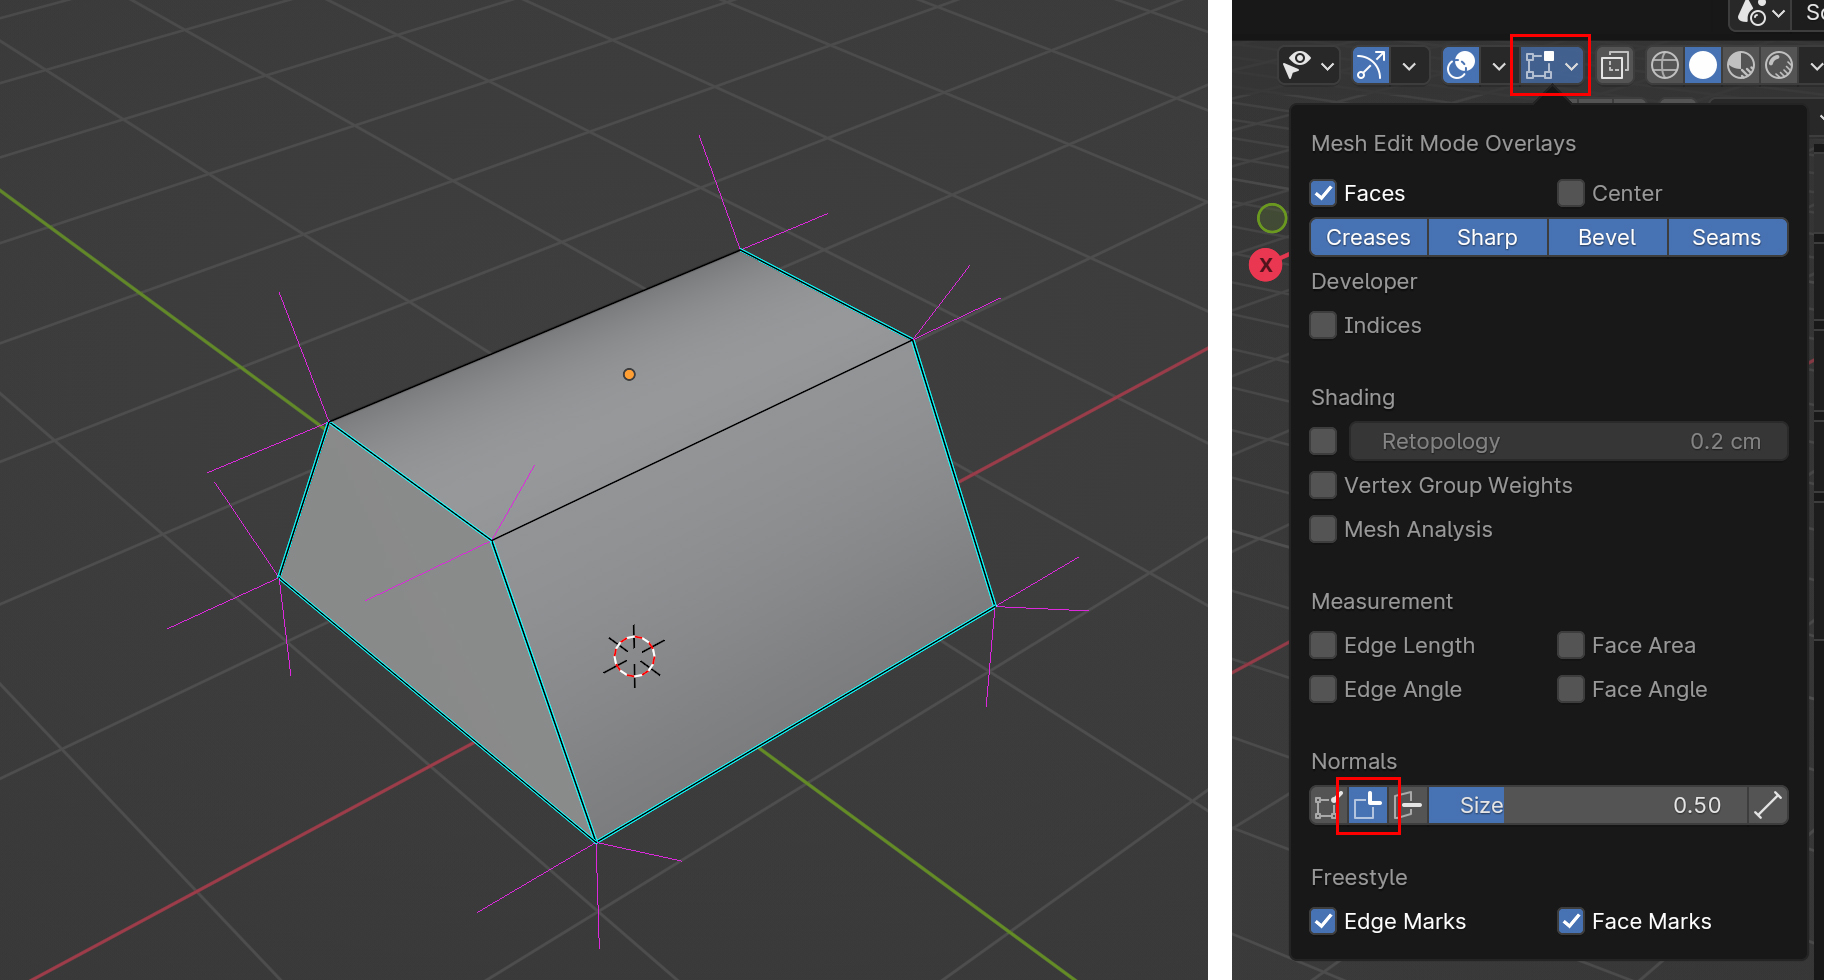Click the normals Size 0.50 slider

[1588, 805]
